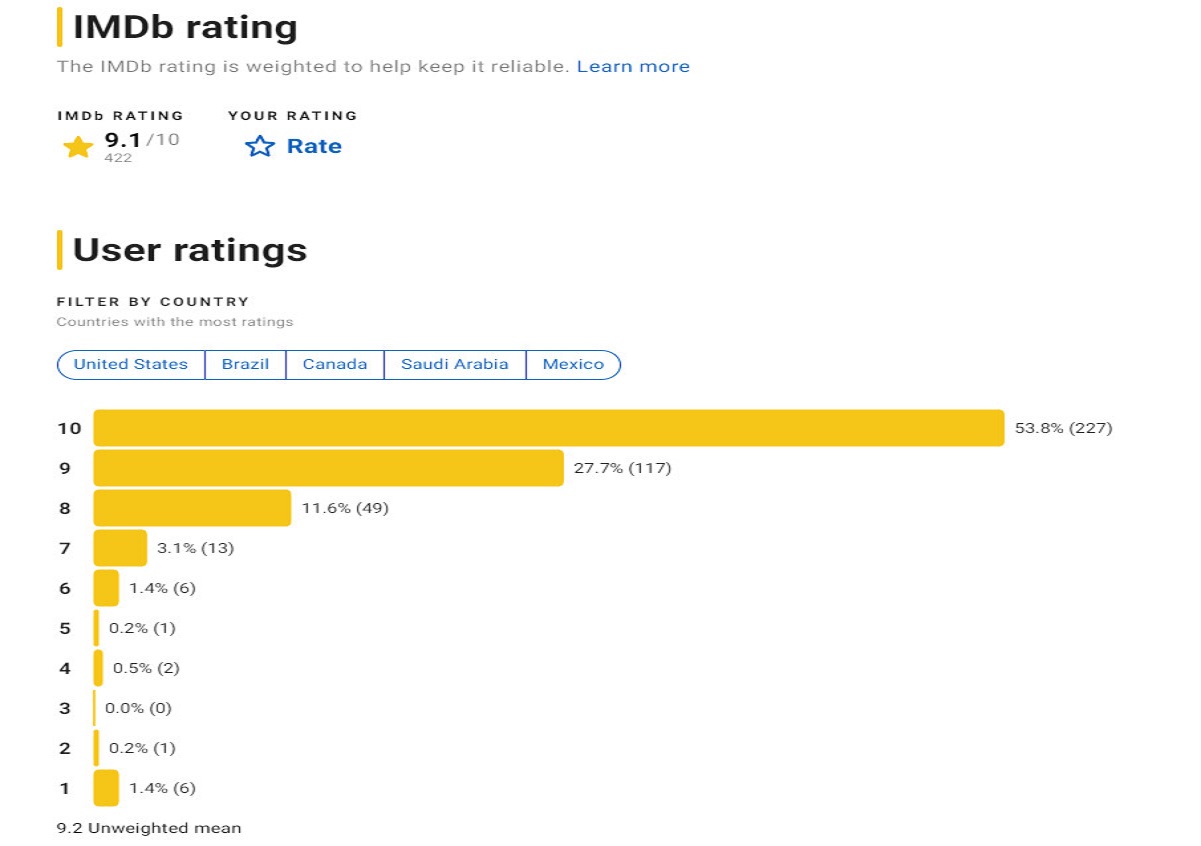The width and height of the screenshot is (1201, 846).
Task: Click the User ratings heading
Action: tap(190, 249)
